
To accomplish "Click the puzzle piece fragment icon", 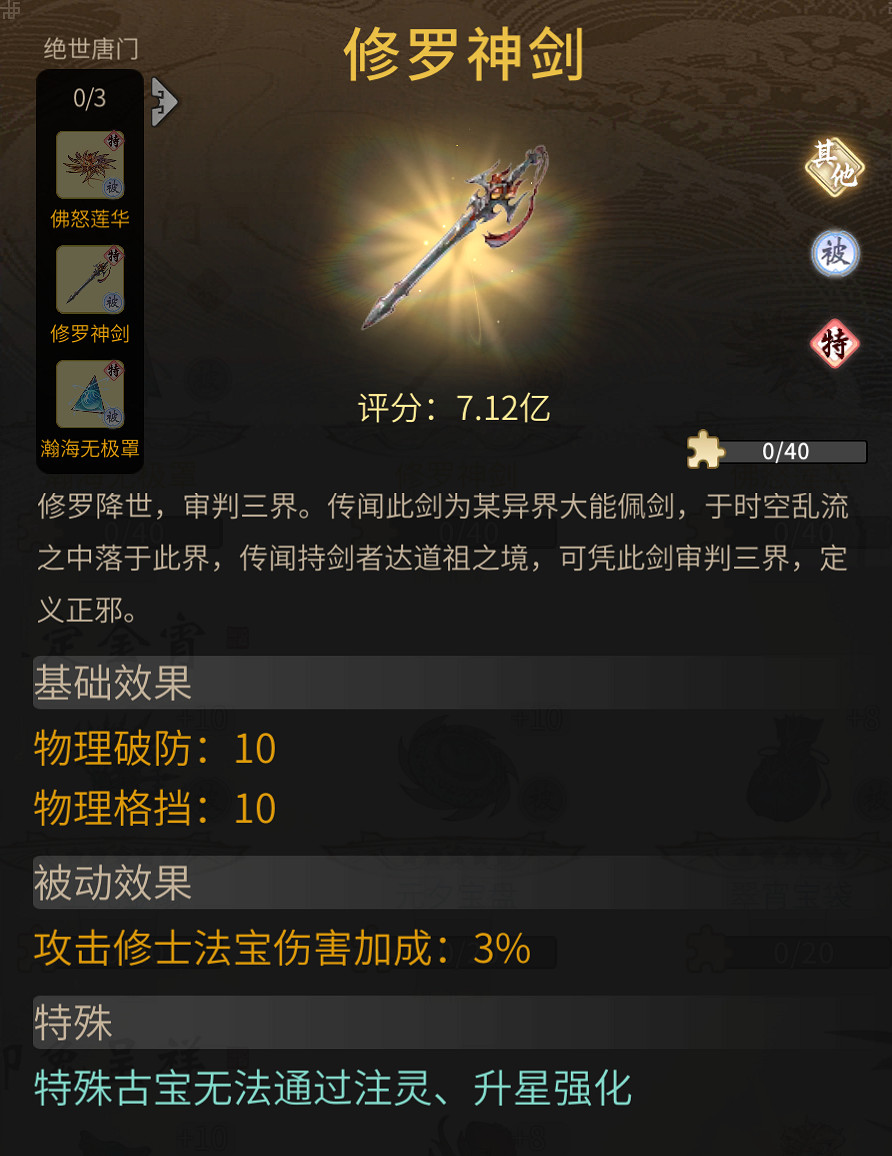I will 705,450.
